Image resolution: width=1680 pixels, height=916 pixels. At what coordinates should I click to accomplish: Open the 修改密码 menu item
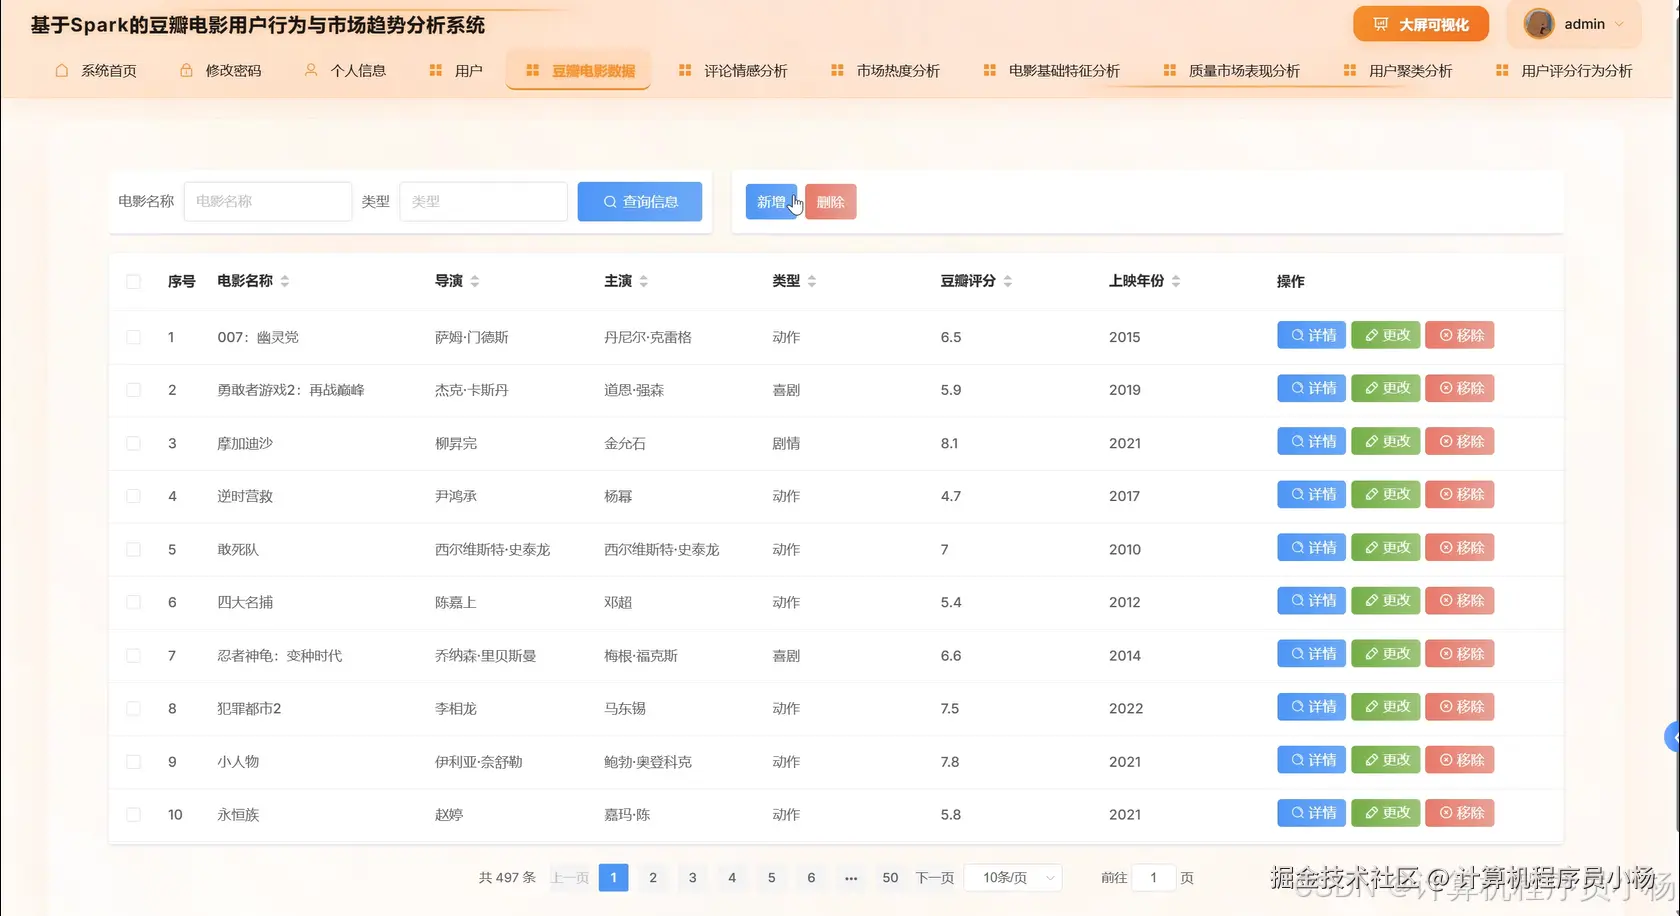point(221,71)
